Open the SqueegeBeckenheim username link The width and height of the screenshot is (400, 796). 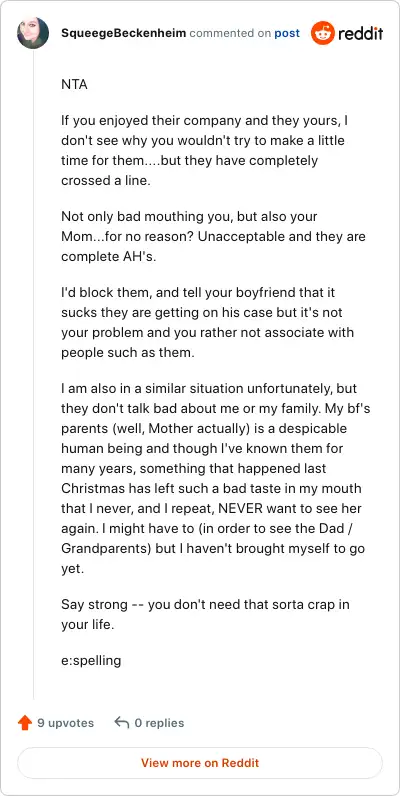click(124, 34)
